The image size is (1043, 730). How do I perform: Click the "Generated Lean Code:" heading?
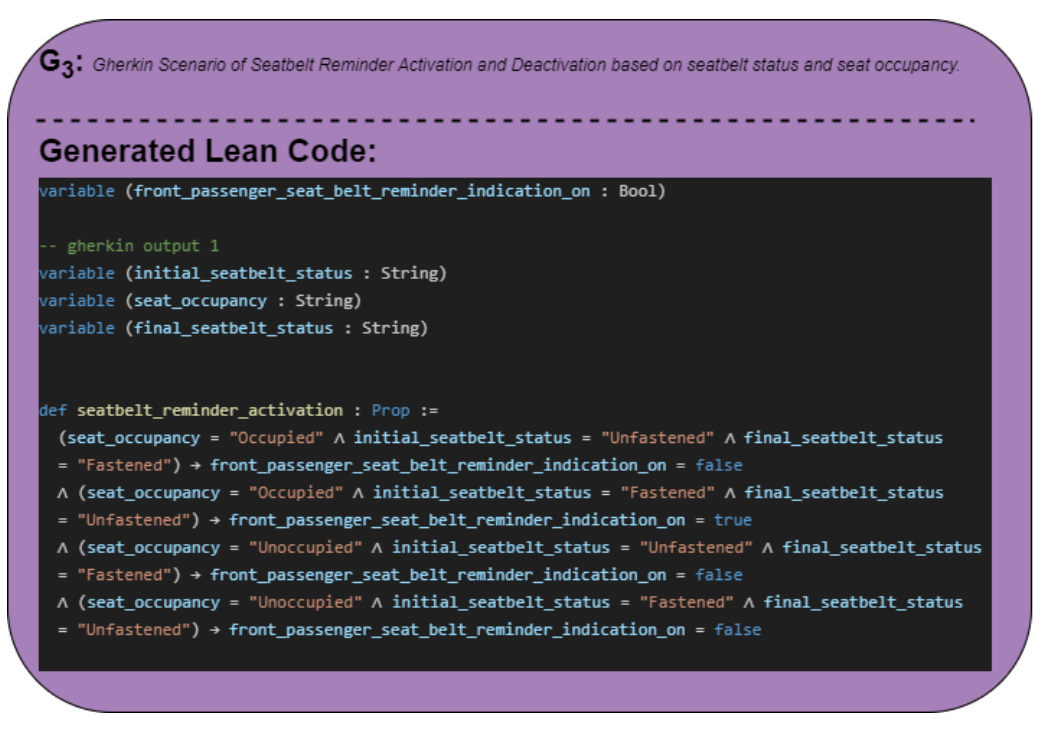(207, 152)
